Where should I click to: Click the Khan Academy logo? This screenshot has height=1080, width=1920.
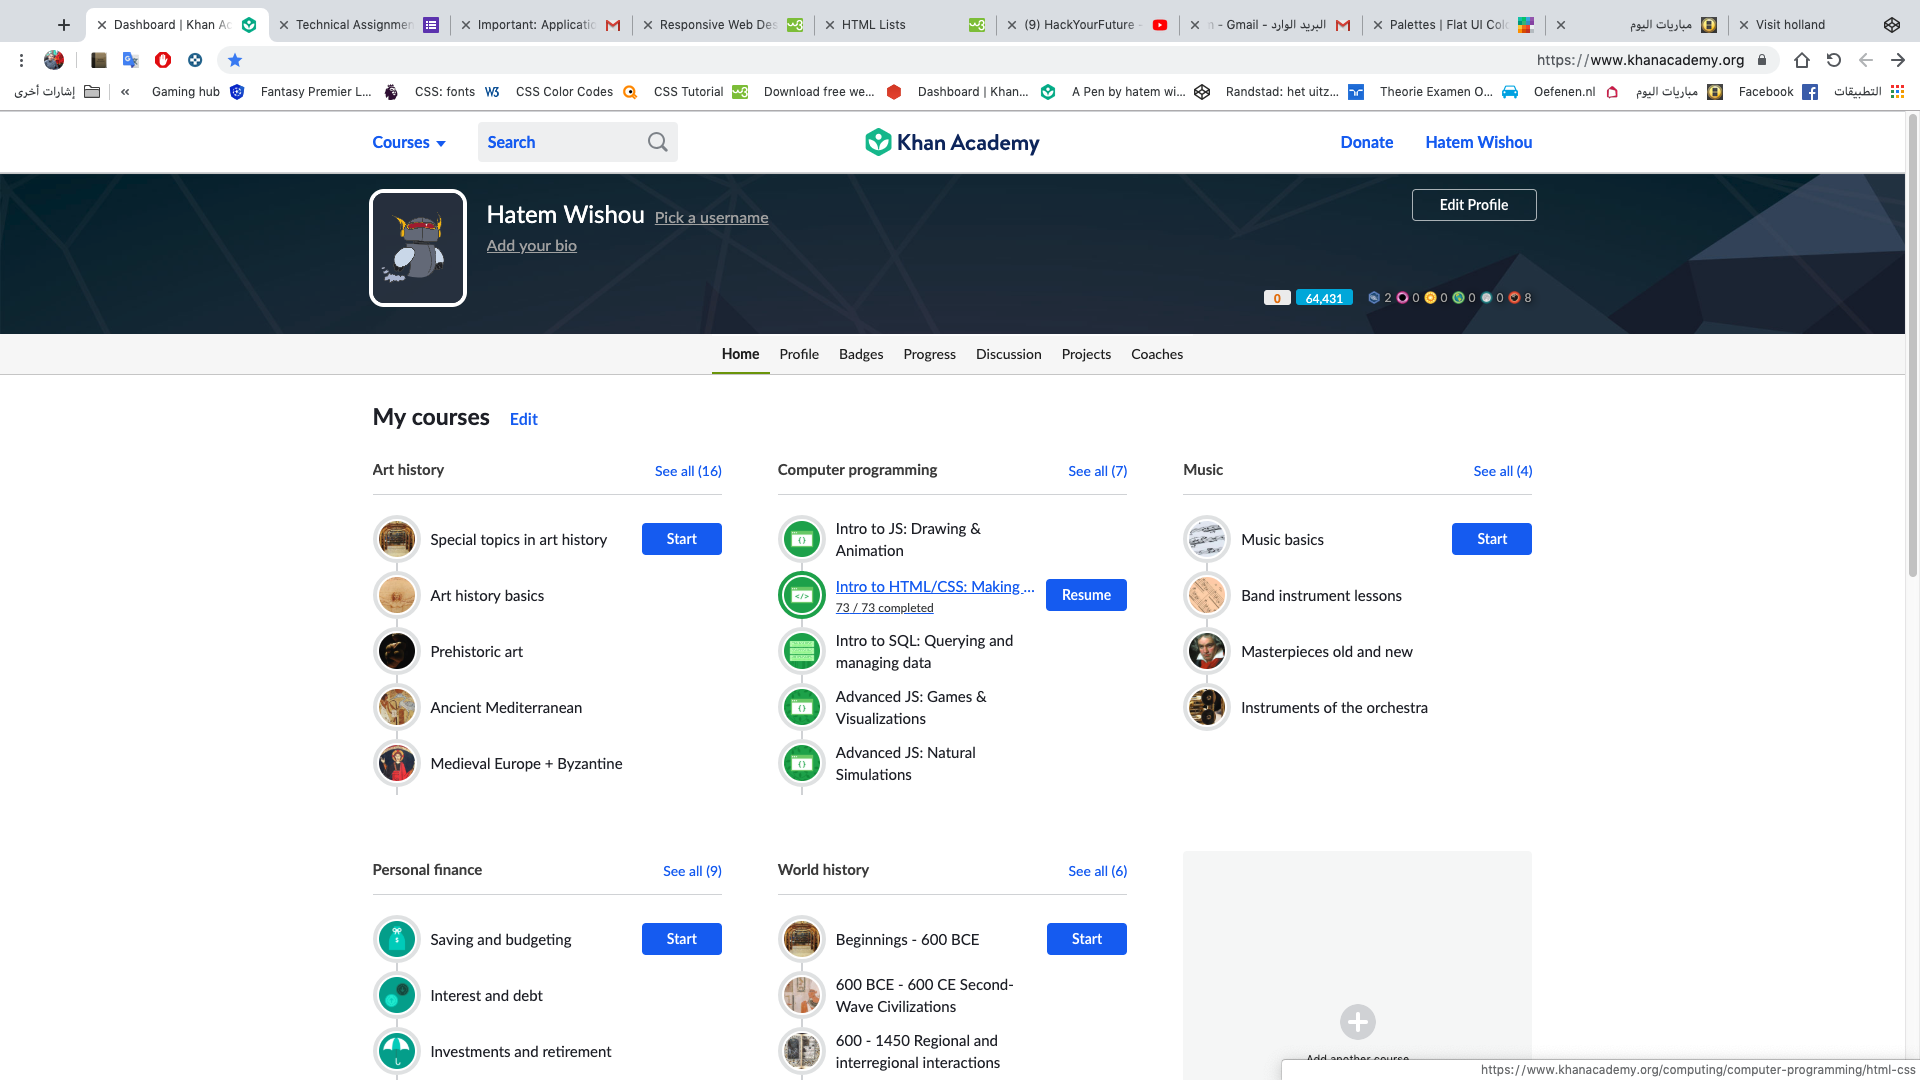[952, 142]
